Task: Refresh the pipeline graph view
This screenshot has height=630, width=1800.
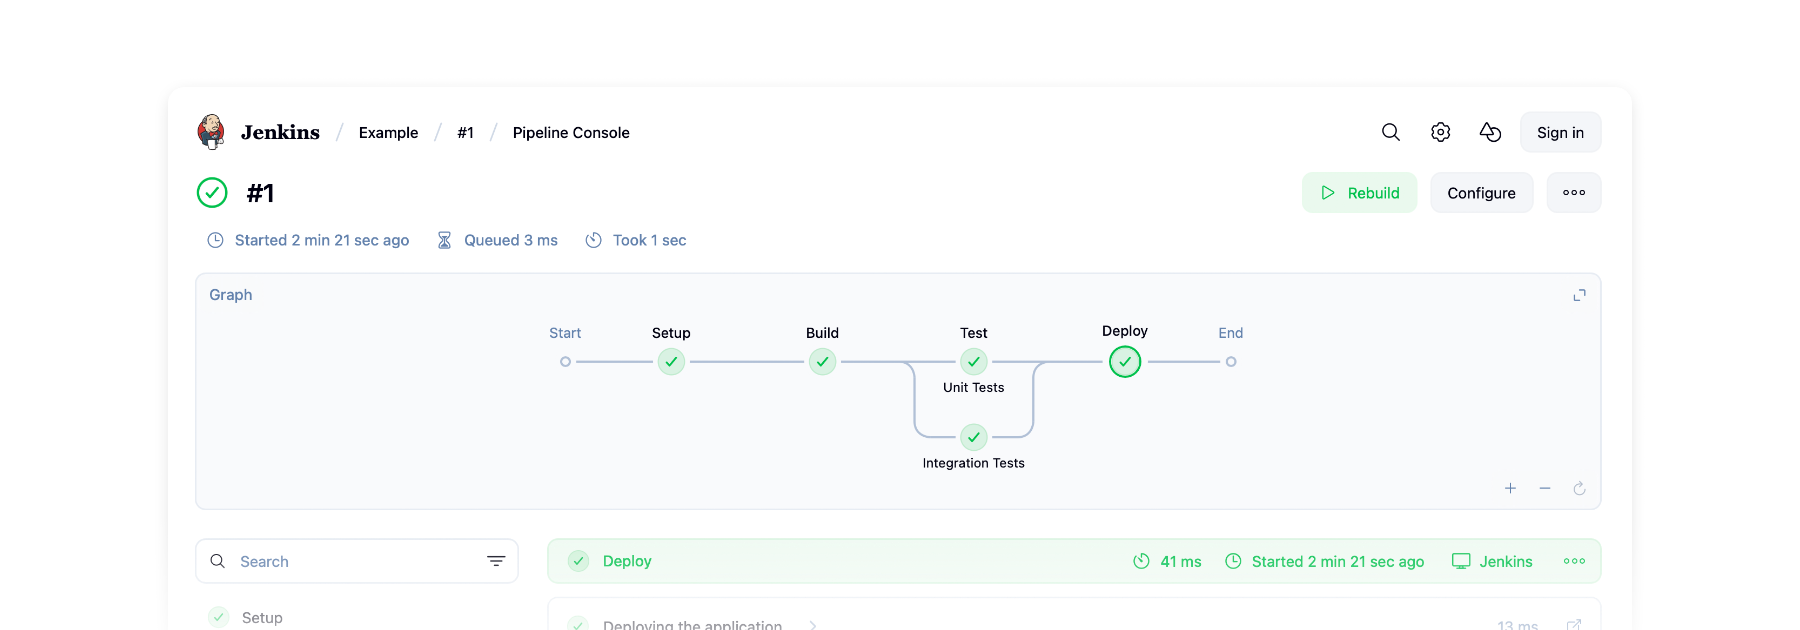Action: pyautogui.click(x=1579, y=489)
